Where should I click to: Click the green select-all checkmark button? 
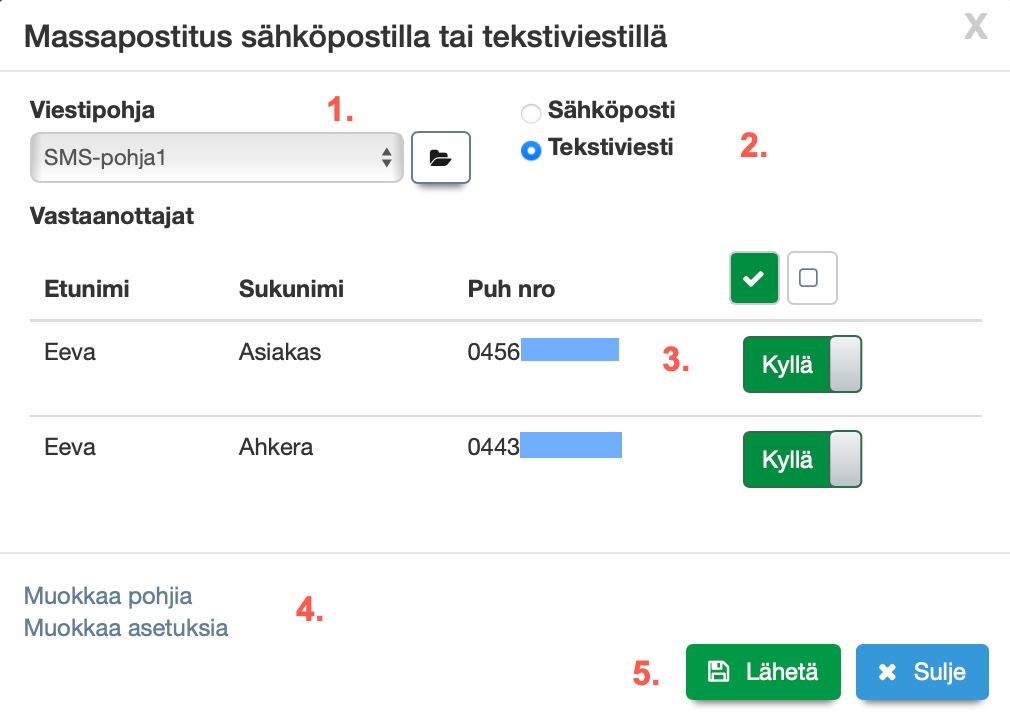[755, 279]
